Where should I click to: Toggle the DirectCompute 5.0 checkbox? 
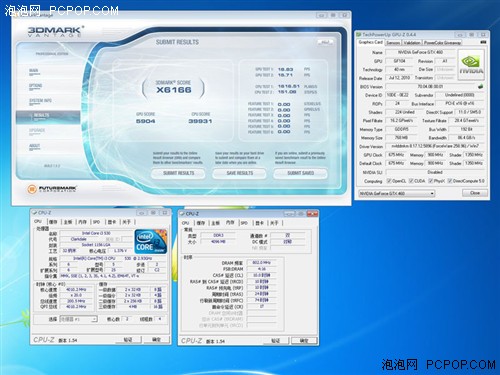click(x=450, y=181)
